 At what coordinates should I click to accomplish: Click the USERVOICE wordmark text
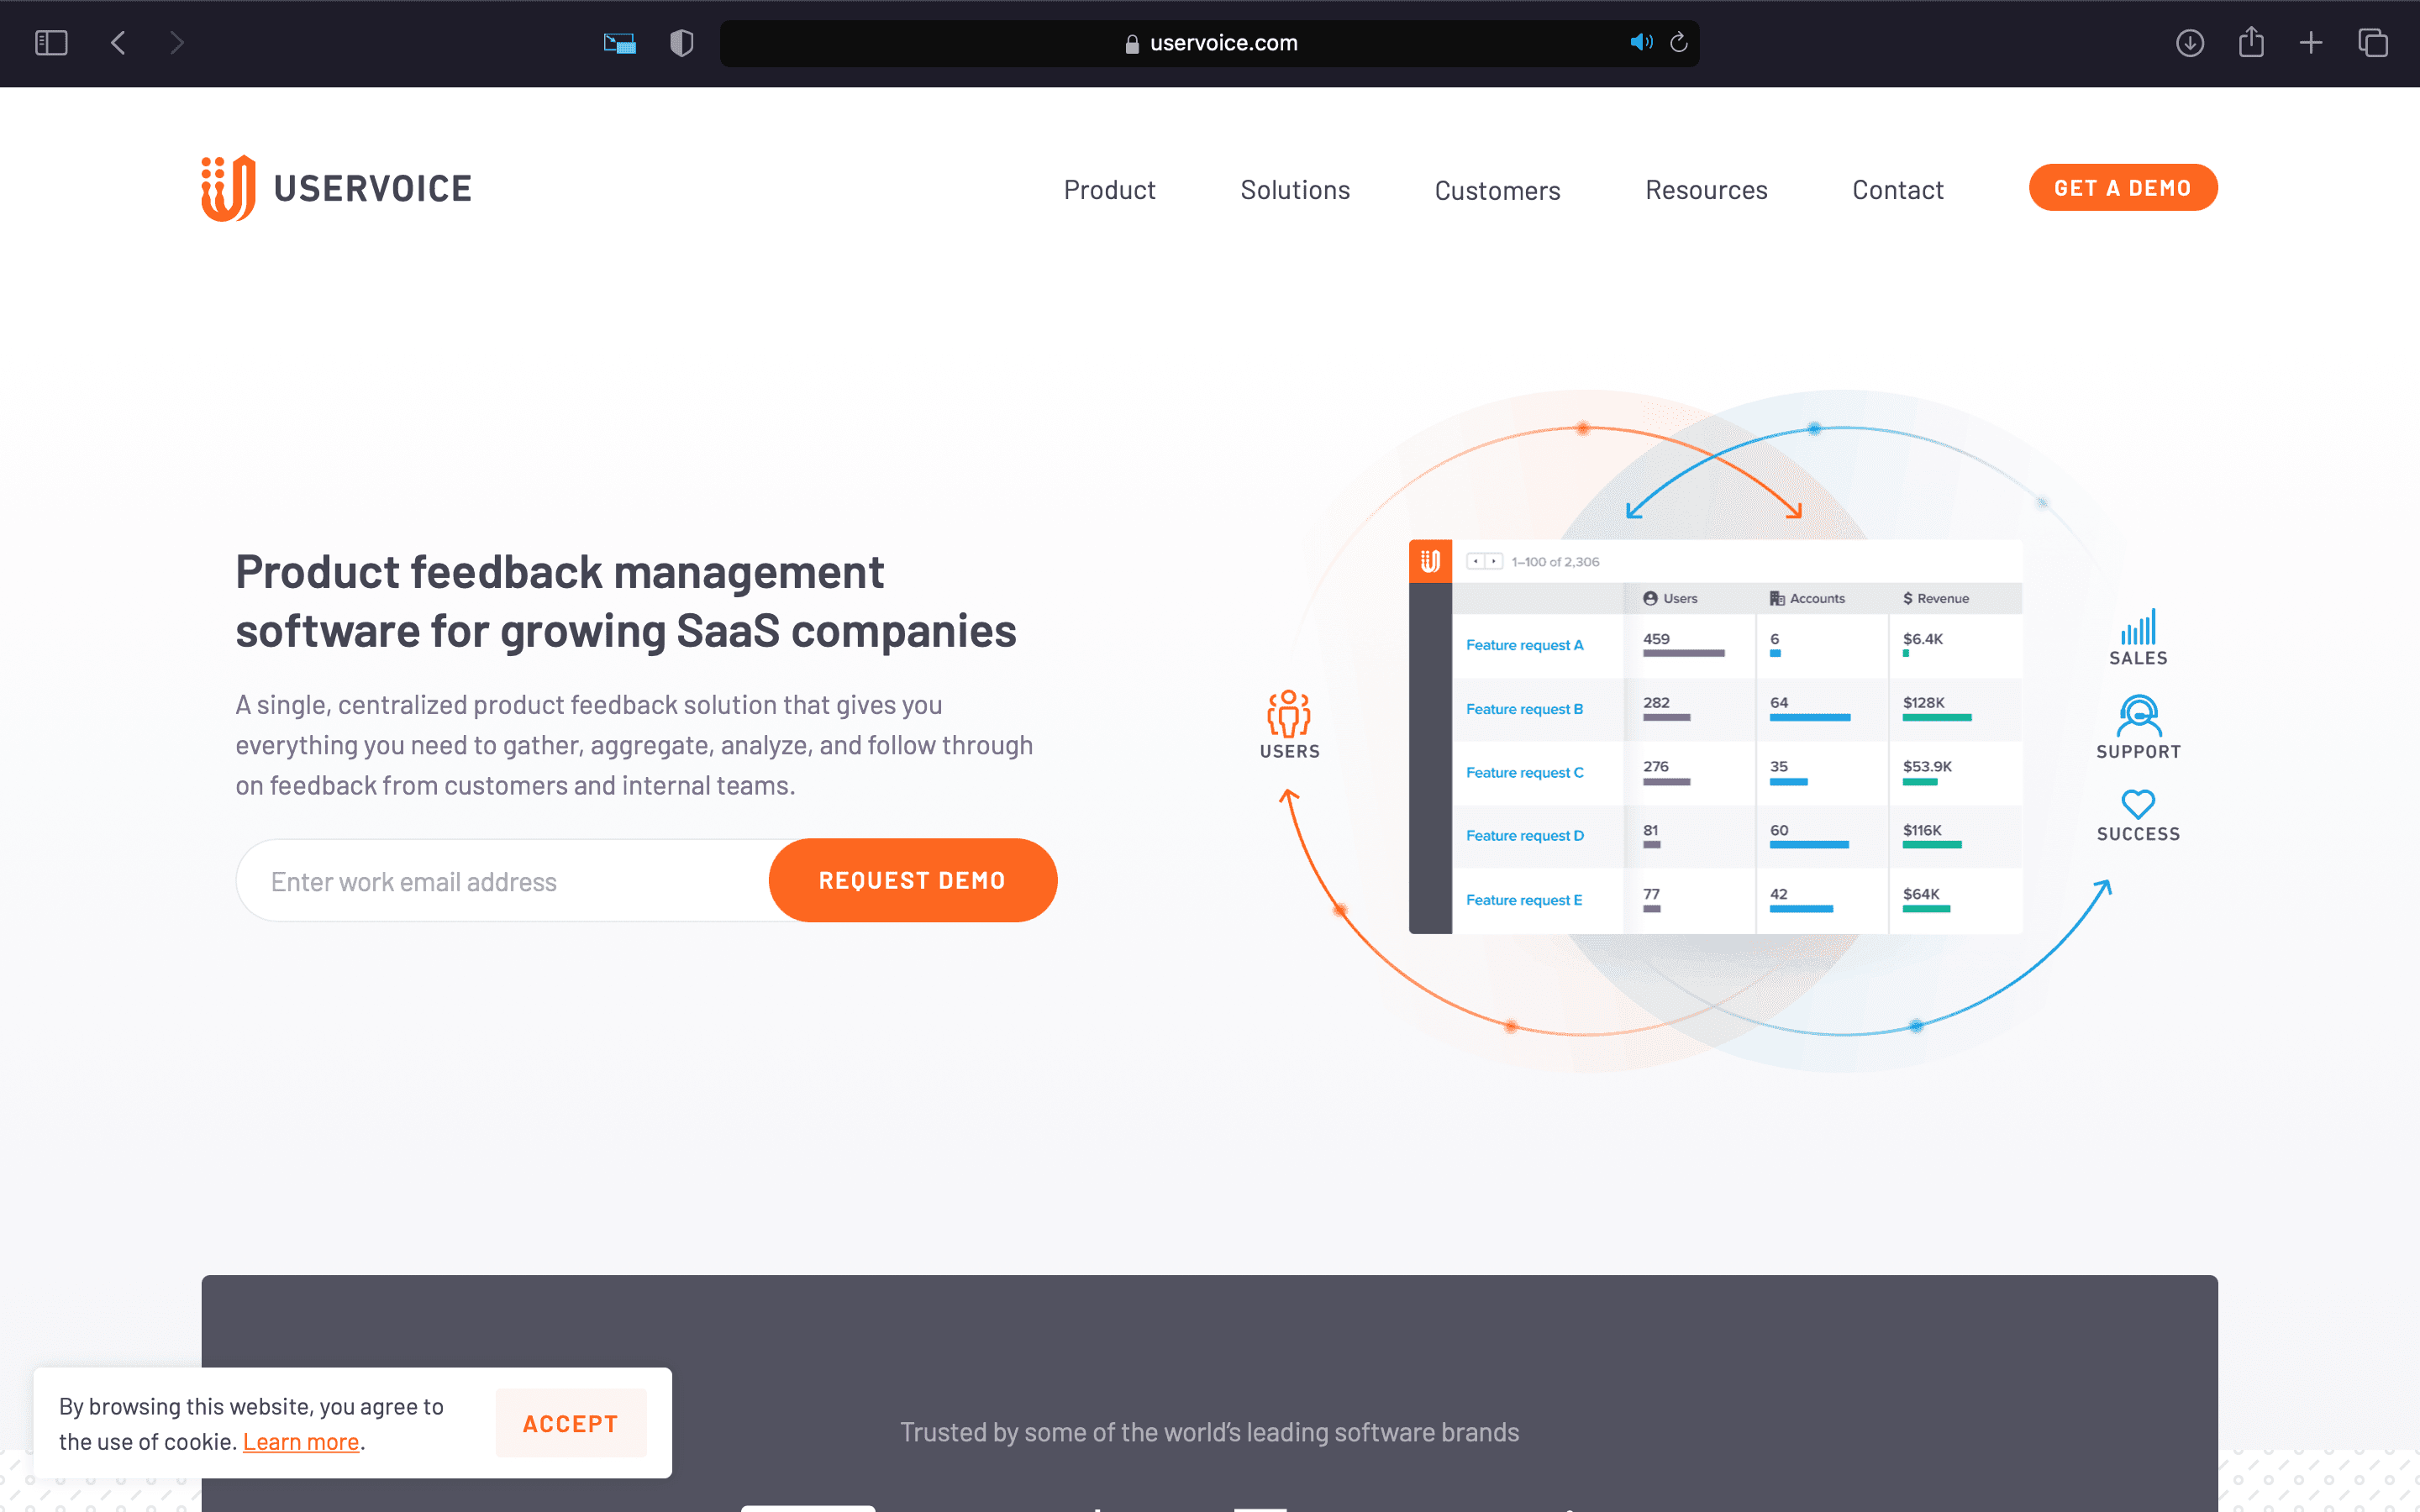click(373, 188)
